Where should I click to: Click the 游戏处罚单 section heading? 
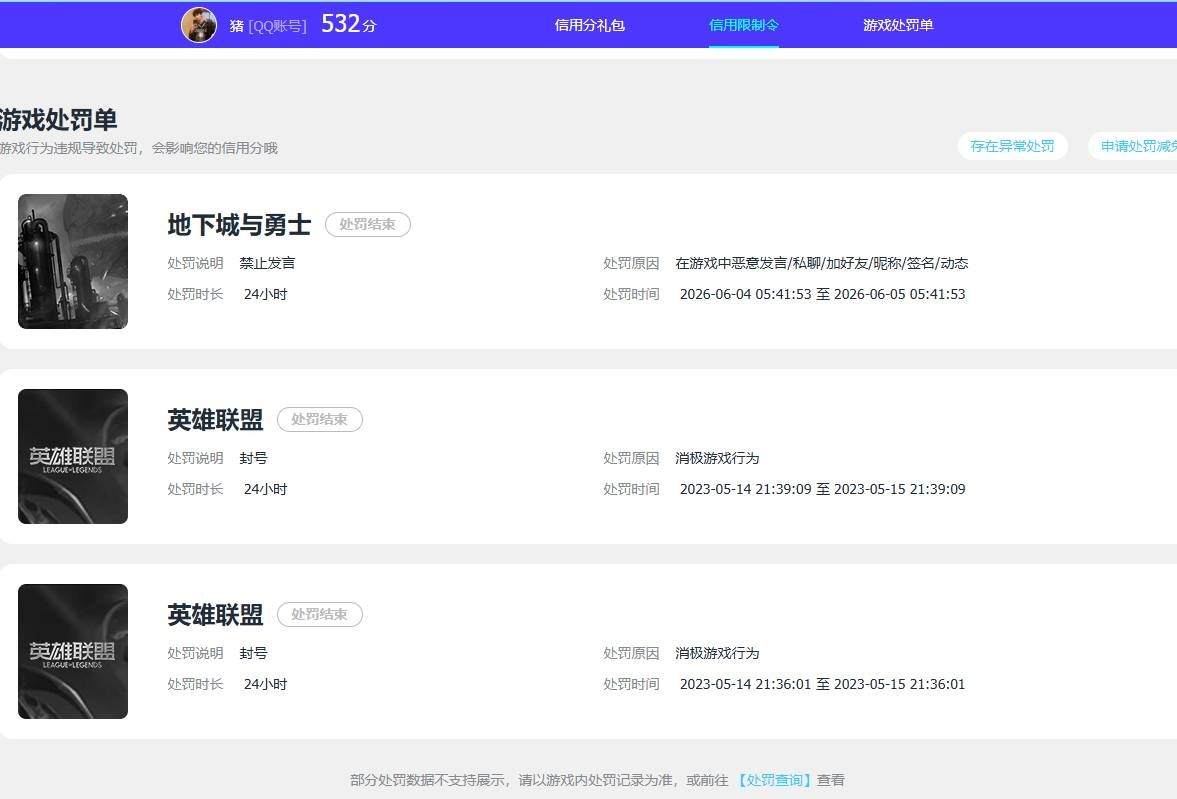click(x=59, y=120)
